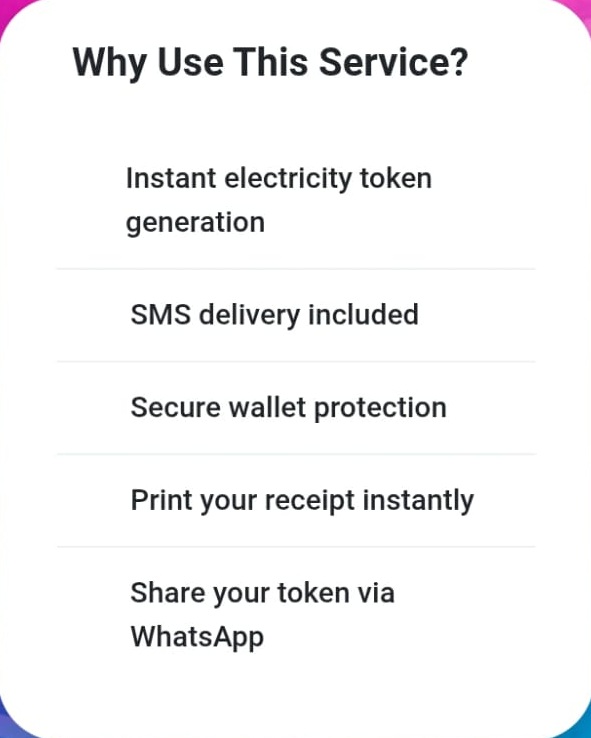Select 'Instant electricity token generation' list item
Viewport: 591px width, 738px height.
pyautogui.click(x=296, y=200)
